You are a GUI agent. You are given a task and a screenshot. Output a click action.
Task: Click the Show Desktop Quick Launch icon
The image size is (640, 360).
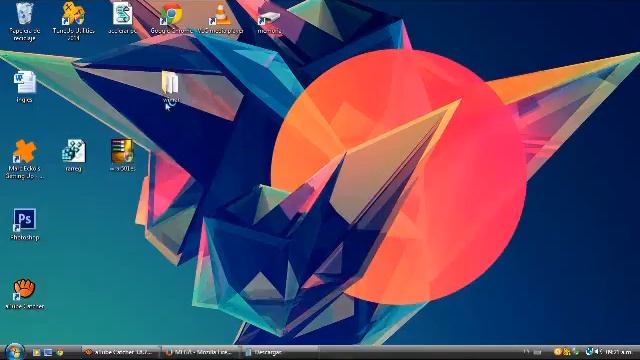point(48,352)
